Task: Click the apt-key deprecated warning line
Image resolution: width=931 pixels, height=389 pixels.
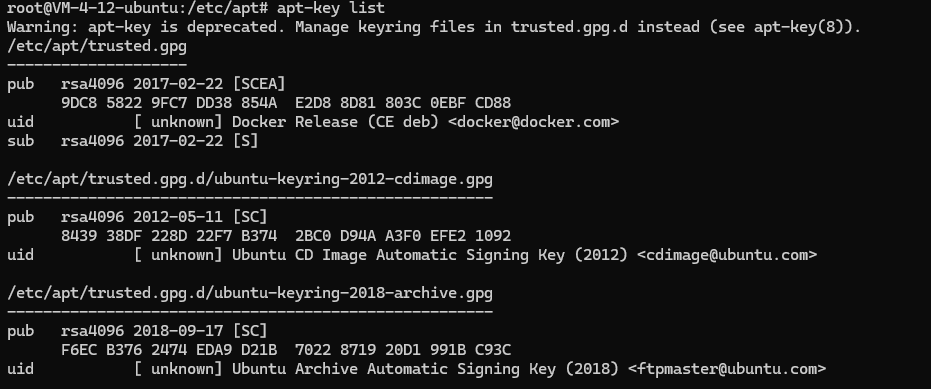Action: 434,27
